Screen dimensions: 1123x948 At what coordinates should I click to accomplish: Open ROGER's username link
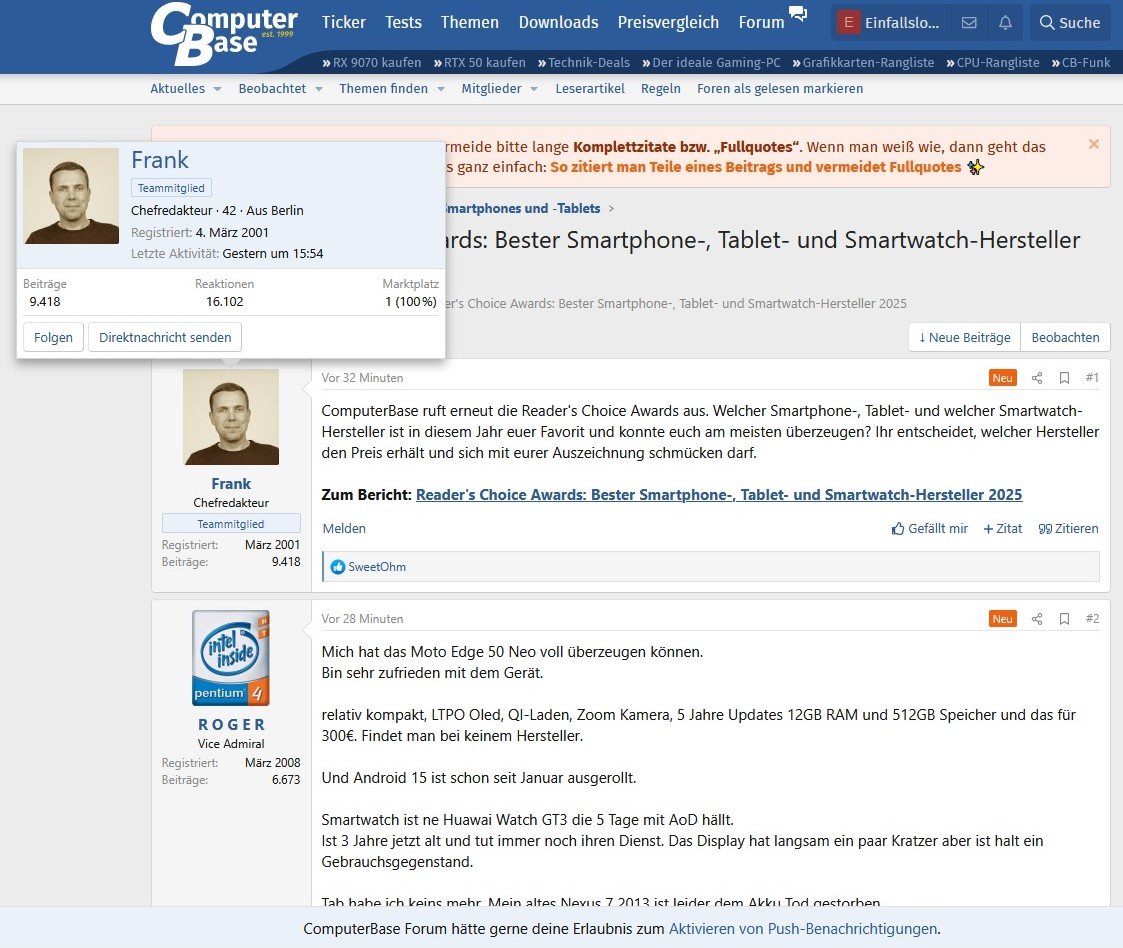pyautogui.click(x=231, y=725)
